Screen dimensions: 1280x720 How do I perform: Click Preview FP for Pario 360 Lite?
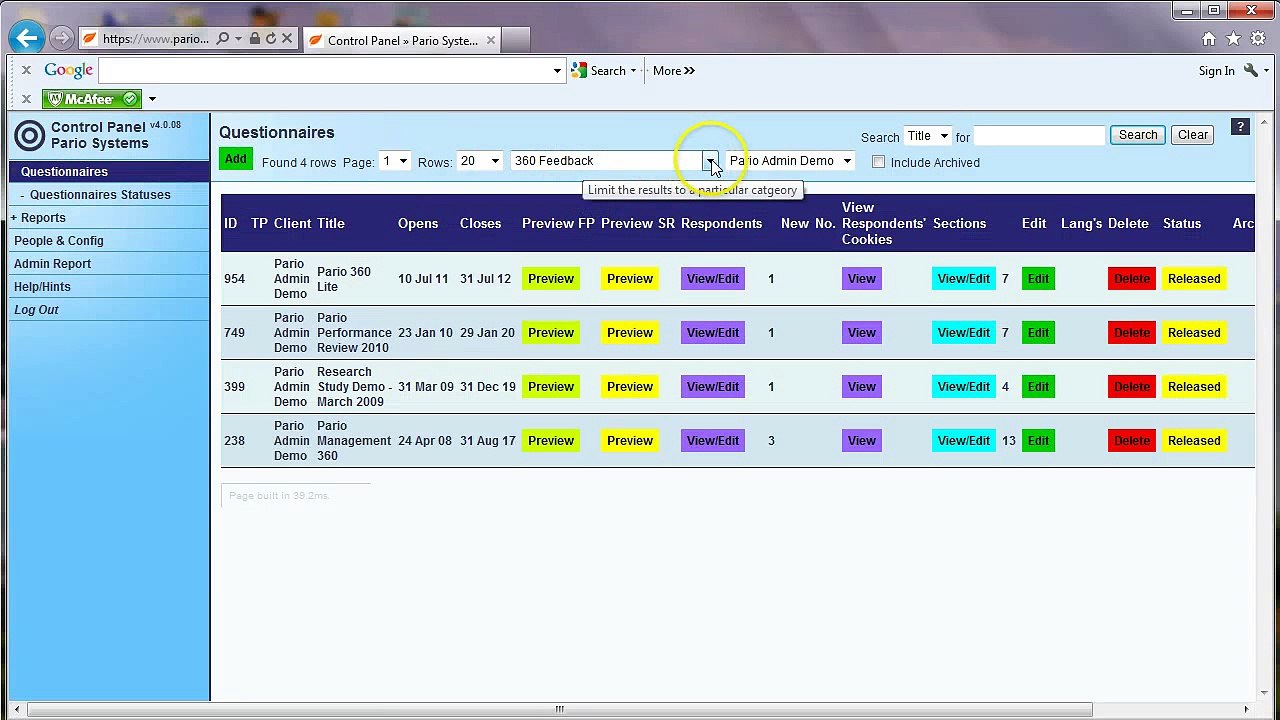pos(550,279)
